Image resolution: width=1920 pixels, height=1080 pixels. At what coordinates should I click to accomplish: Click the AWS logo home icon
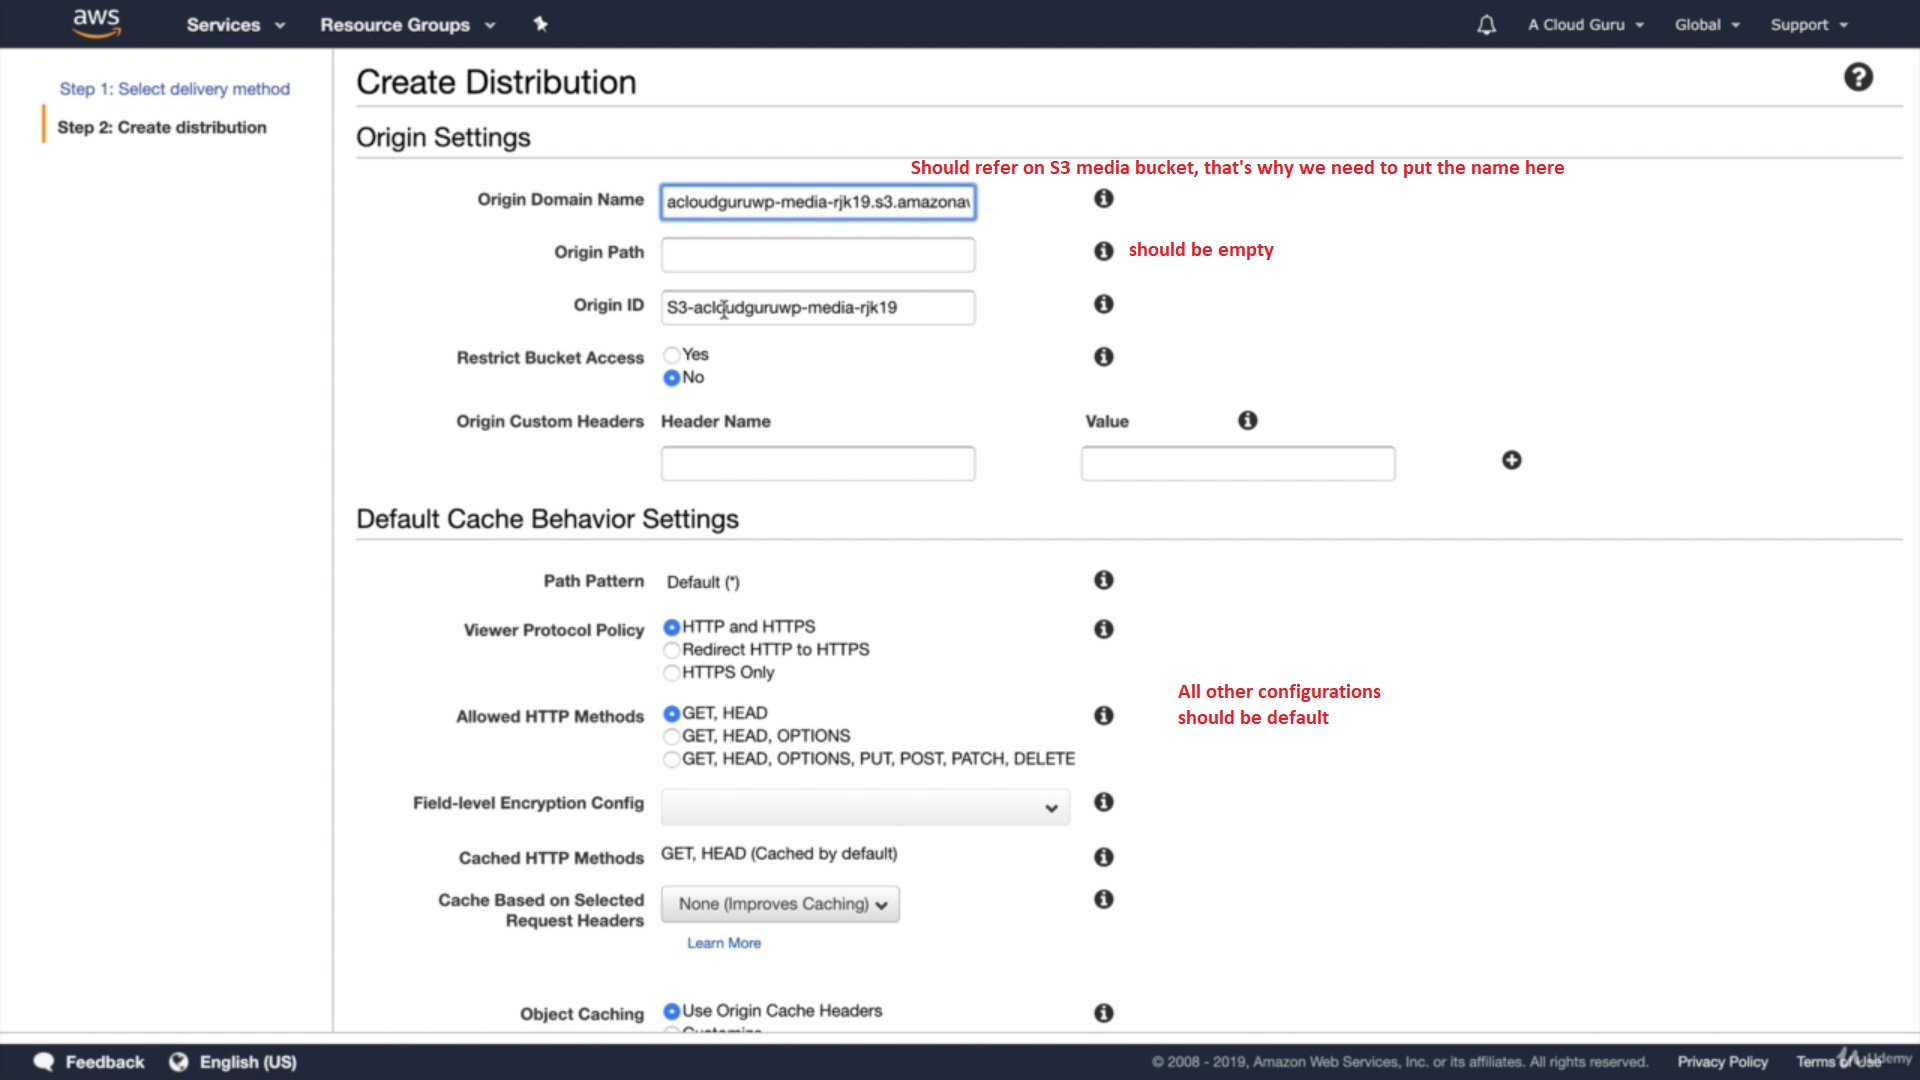(x=96, y=23)
